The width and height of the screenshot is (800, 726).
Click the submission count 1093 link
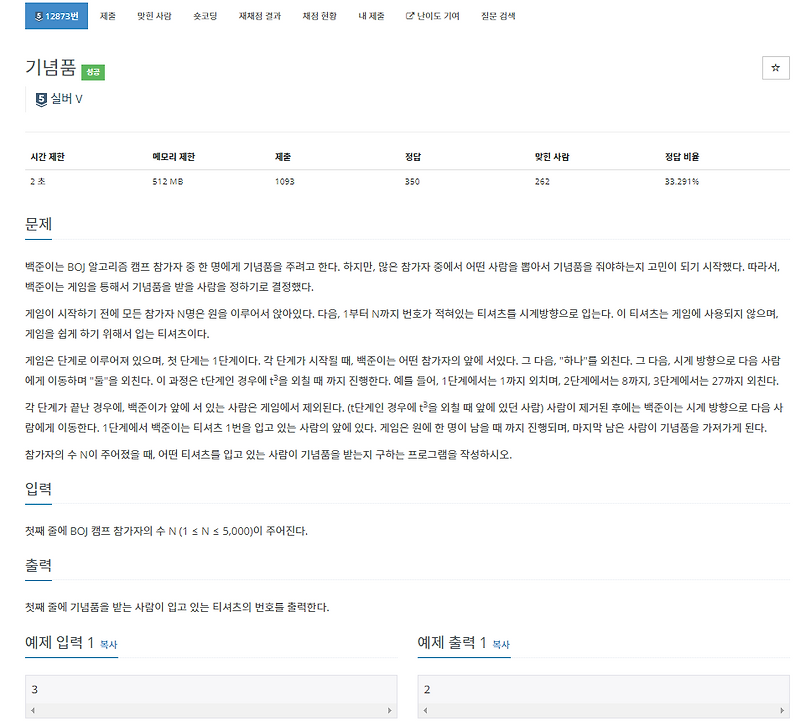point(283,182)
